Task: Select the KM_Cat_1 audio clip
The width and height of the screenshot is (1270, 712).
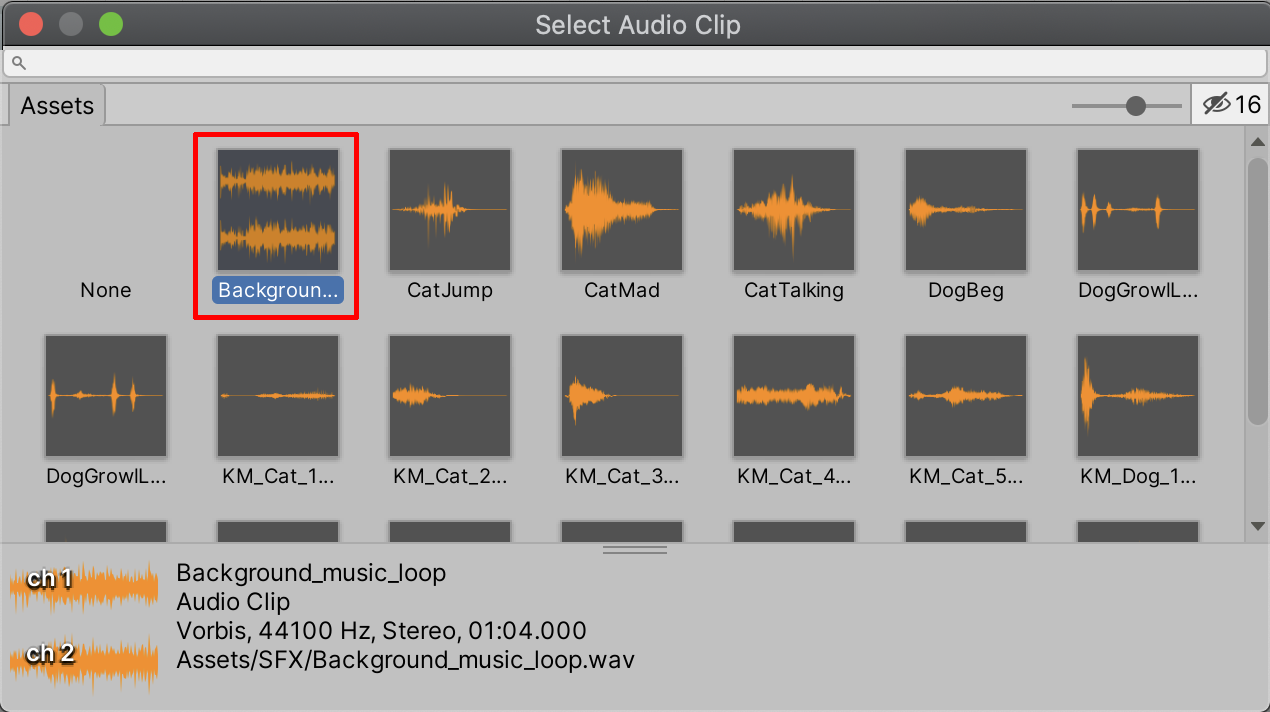Action: pyautogui.click(x=278, y=396)
